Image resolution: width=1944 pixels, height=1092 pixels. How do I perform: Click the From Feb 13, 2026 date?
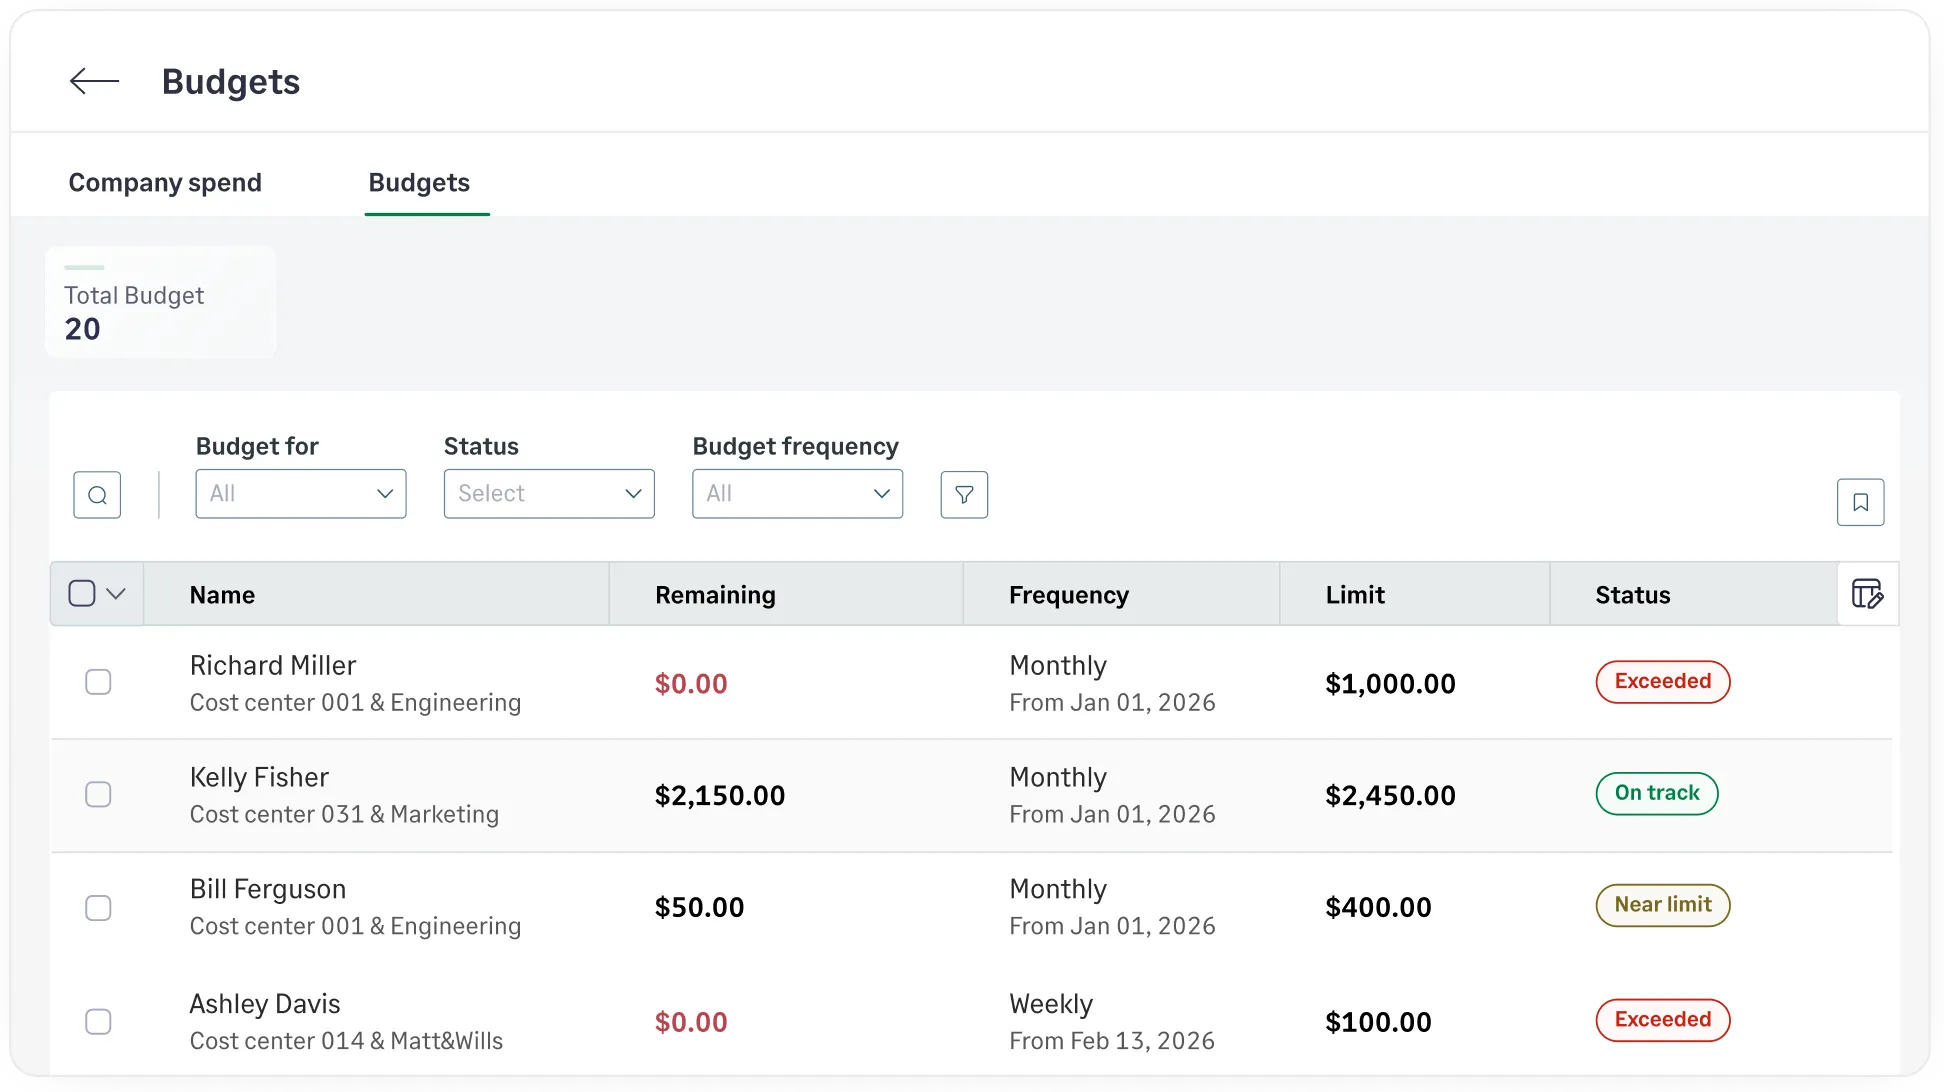(1112, 1041)
